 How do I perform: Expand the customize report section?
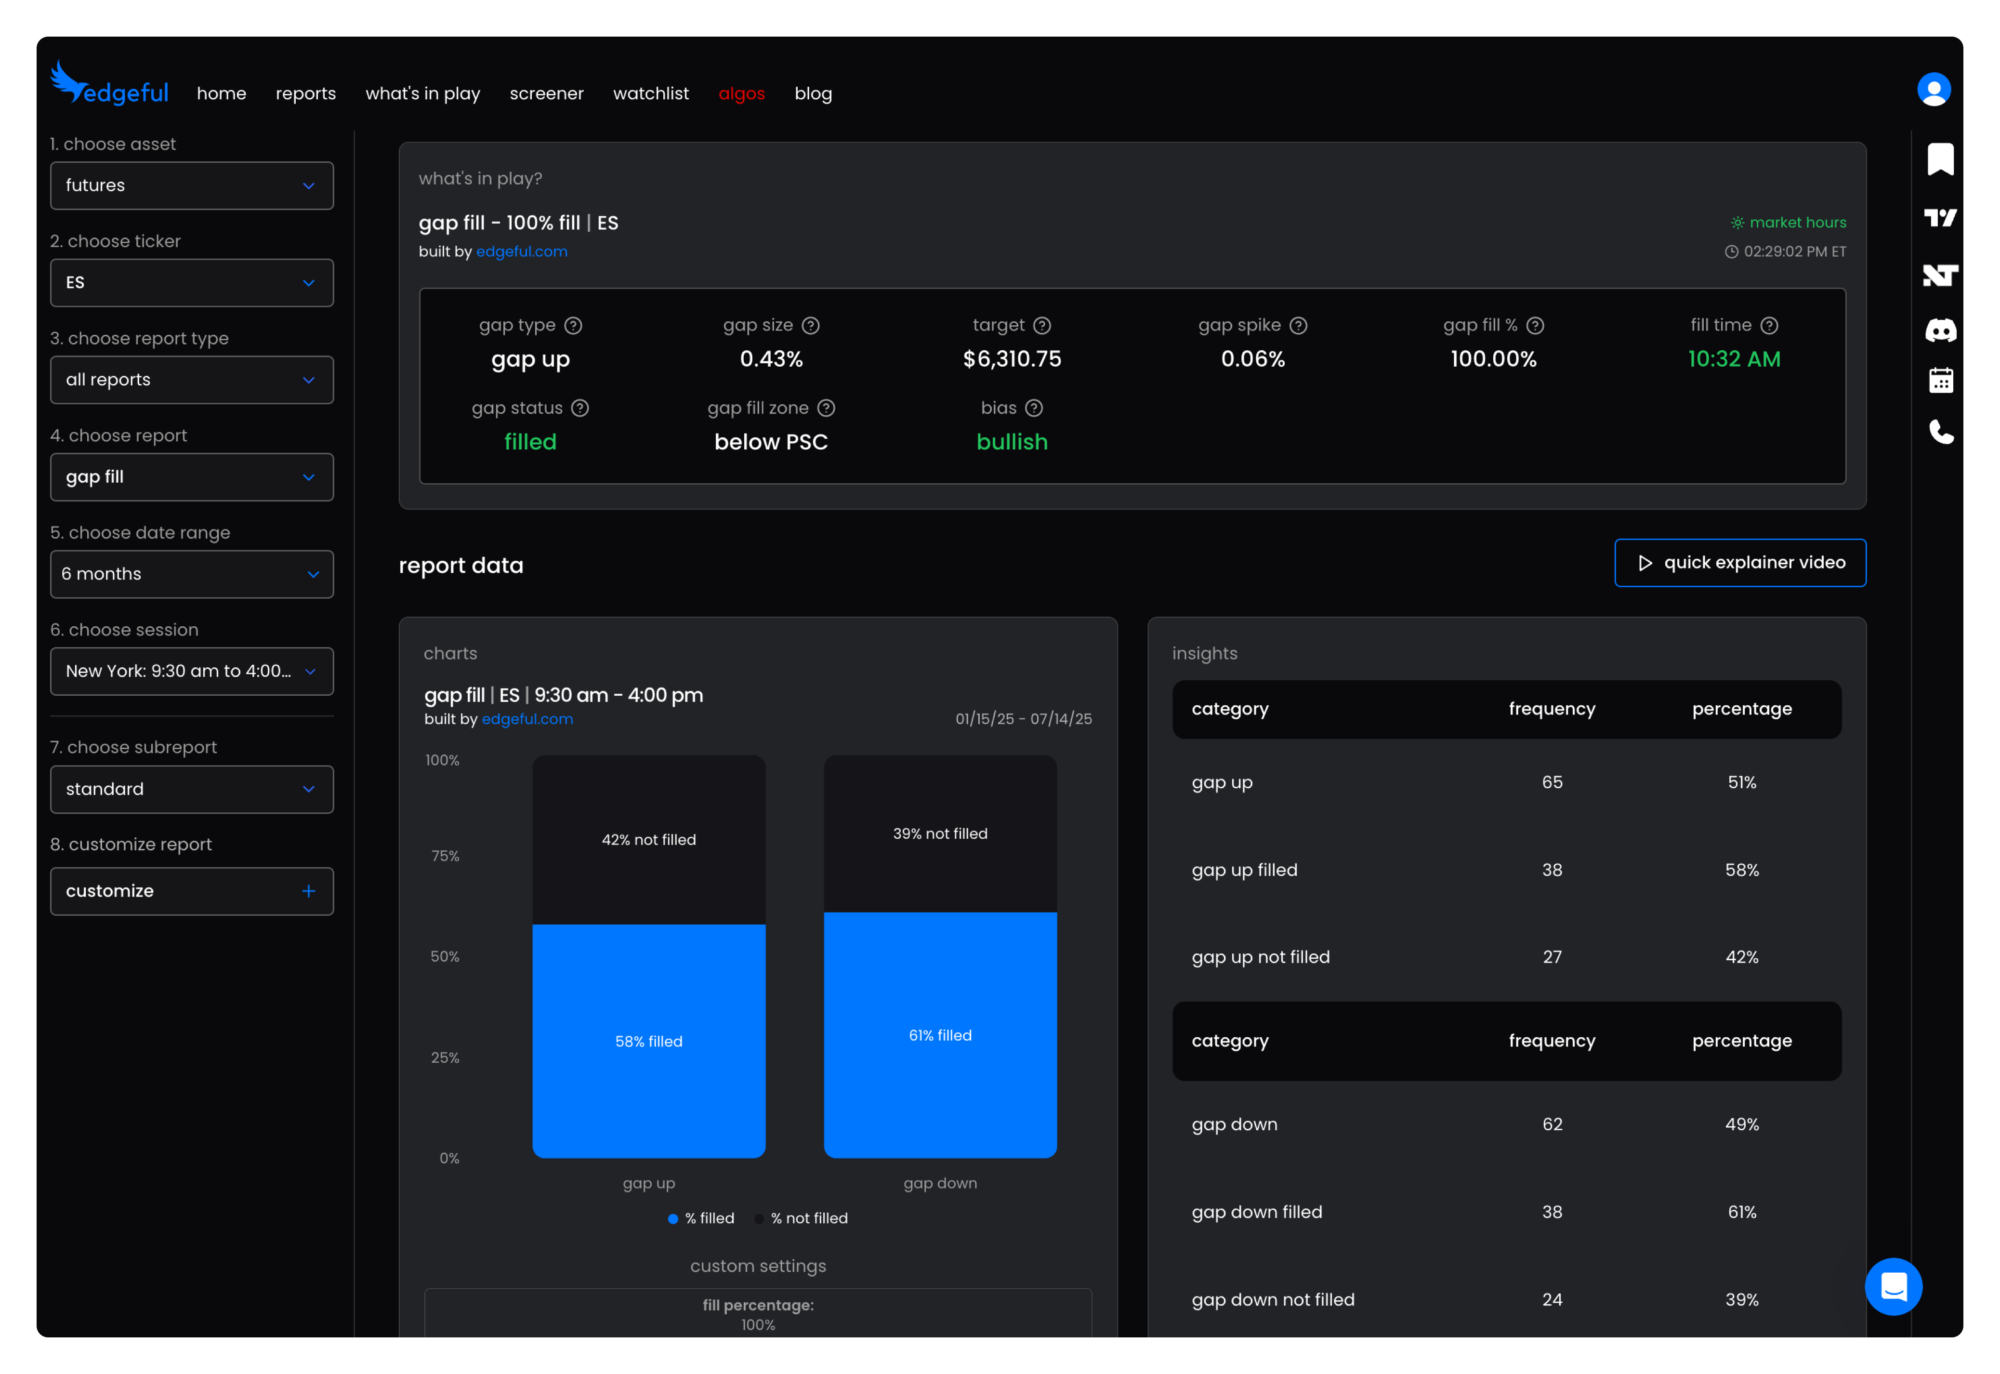[x=191, y=891]
